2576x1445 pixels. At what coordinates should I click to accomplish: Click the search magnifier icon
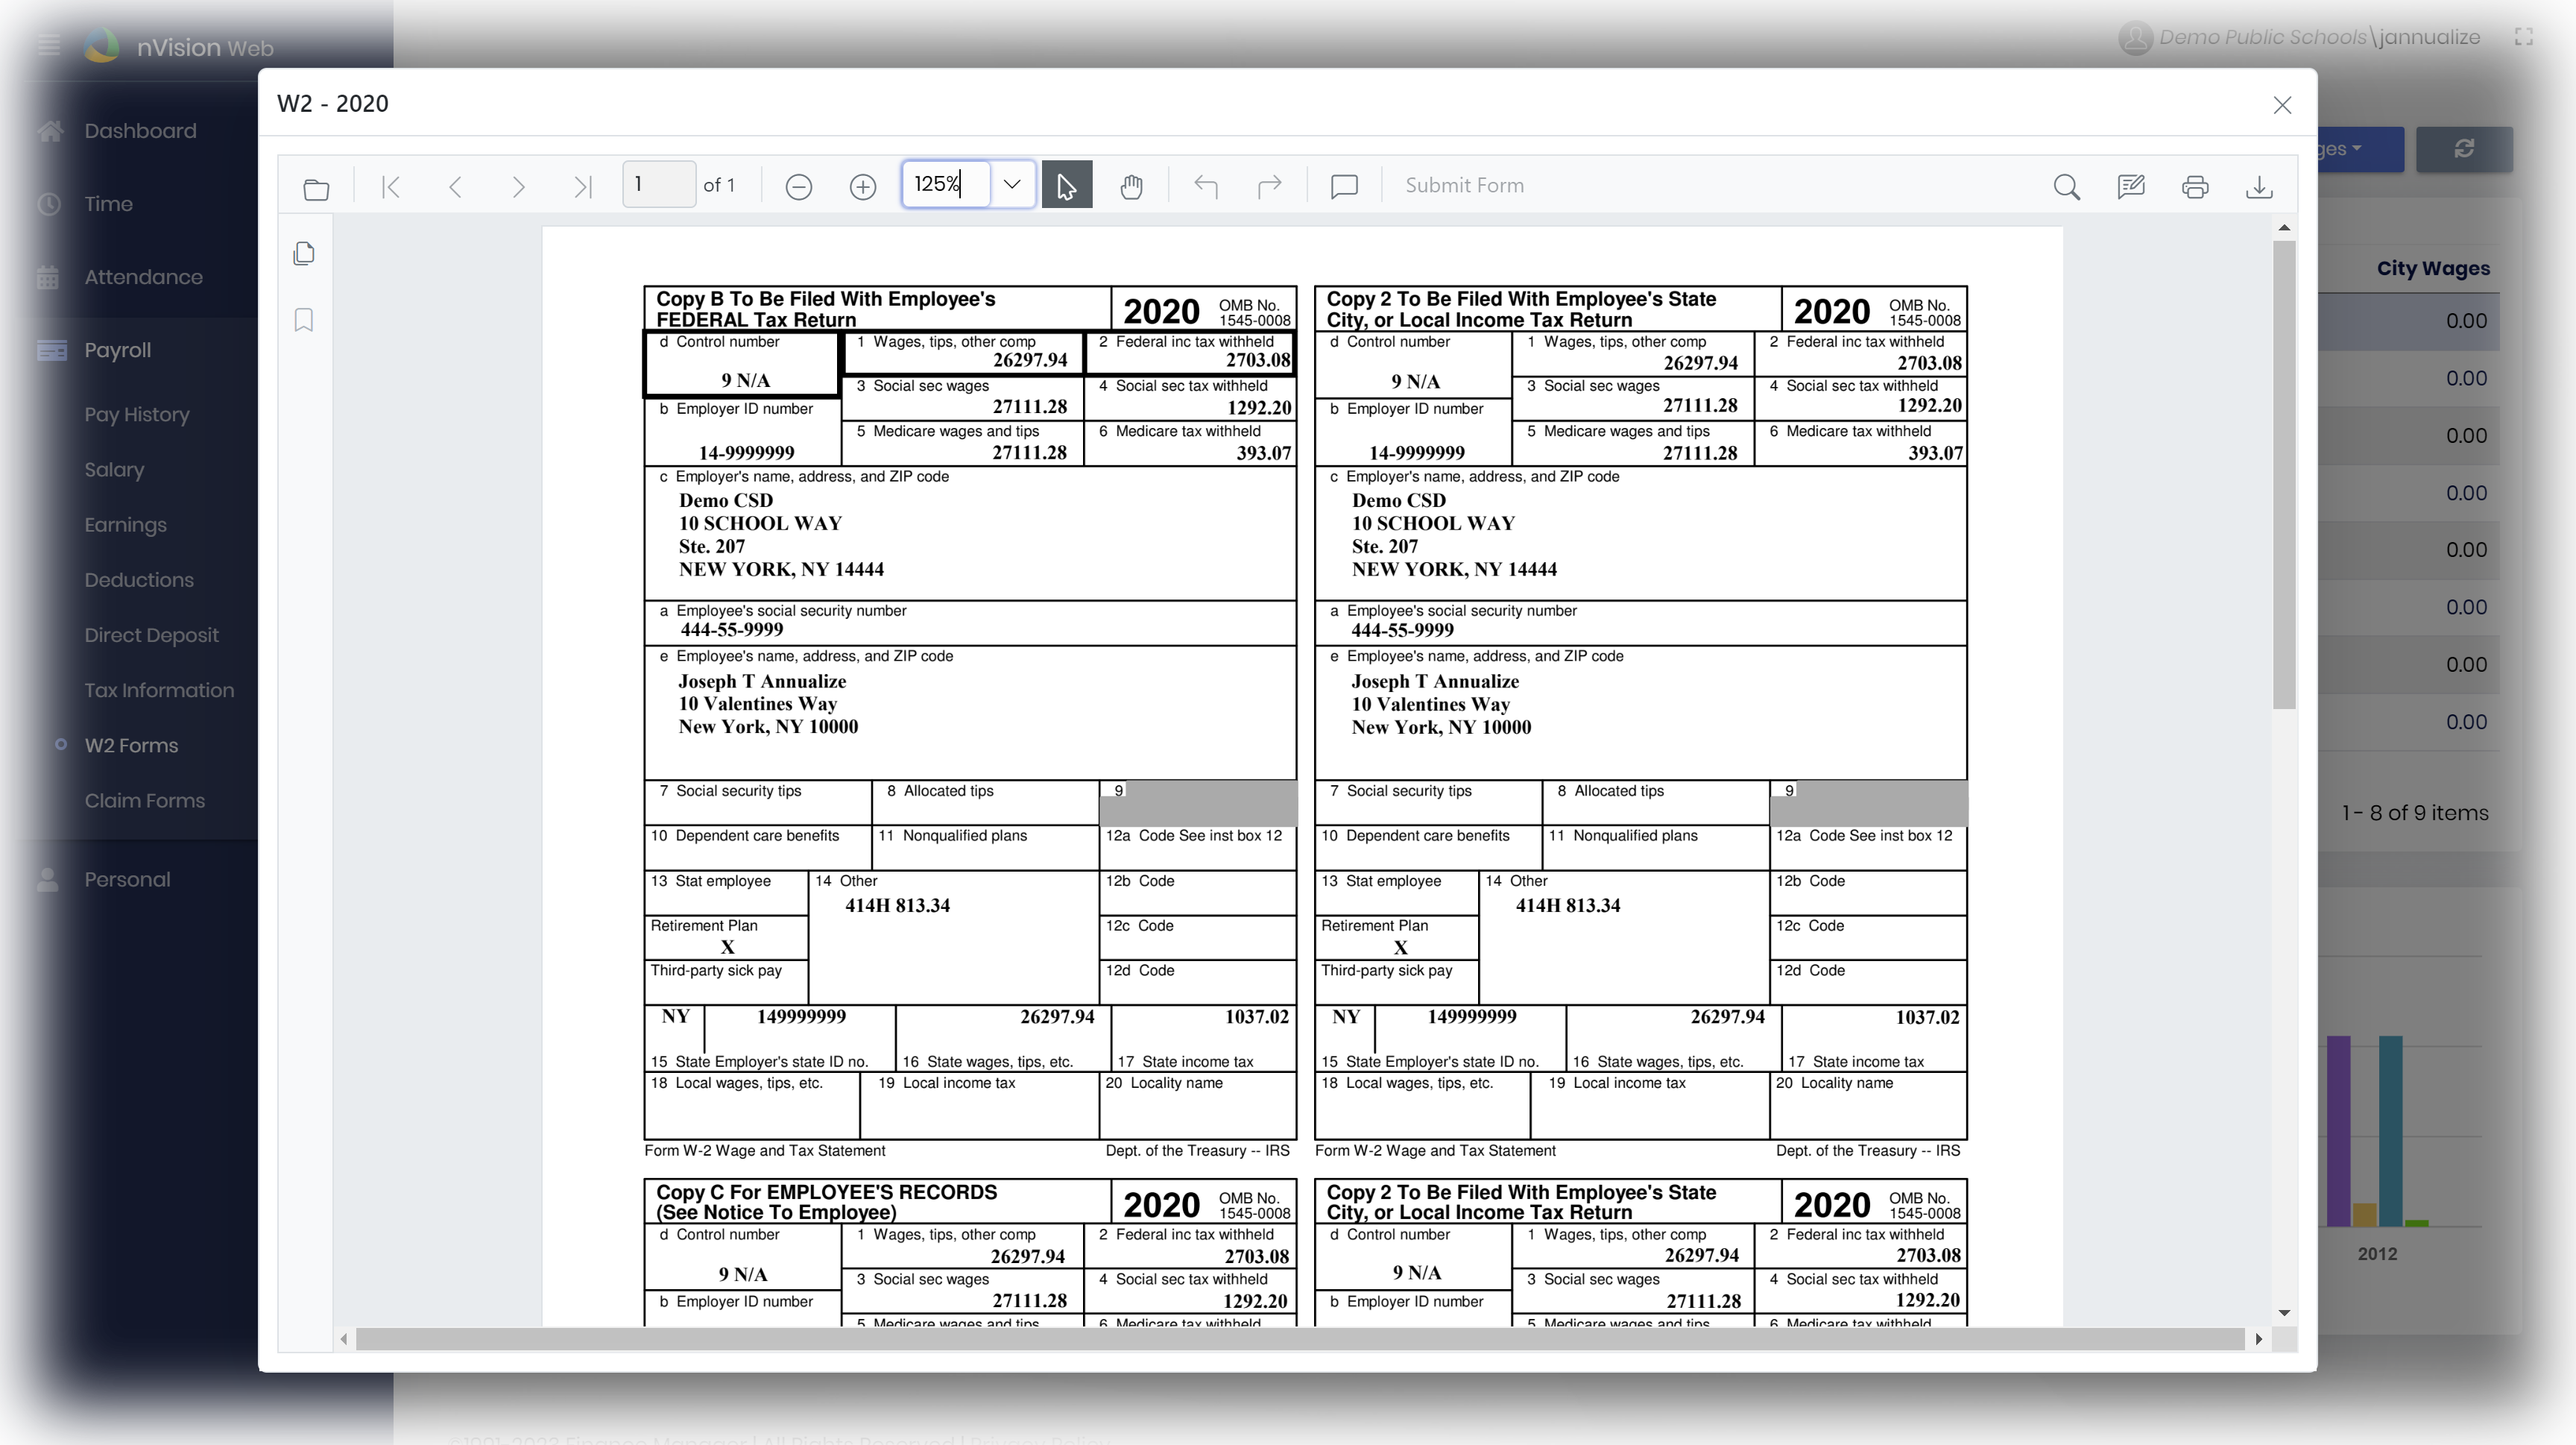point(2066,187)
